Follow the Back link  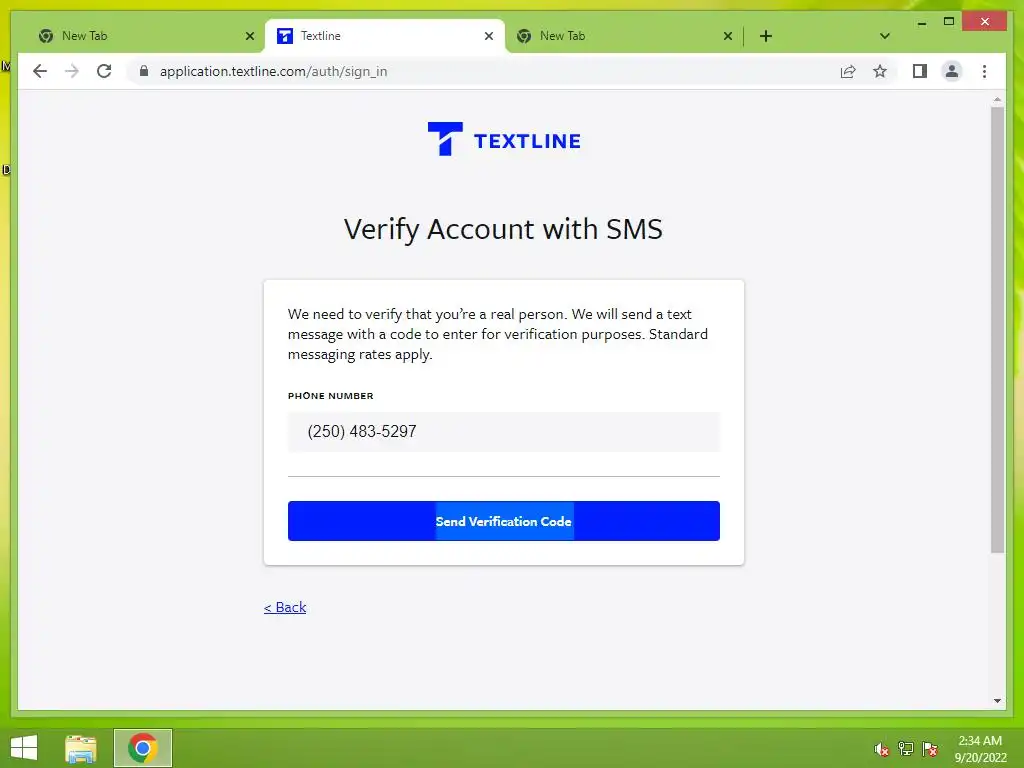coord(285,607)
